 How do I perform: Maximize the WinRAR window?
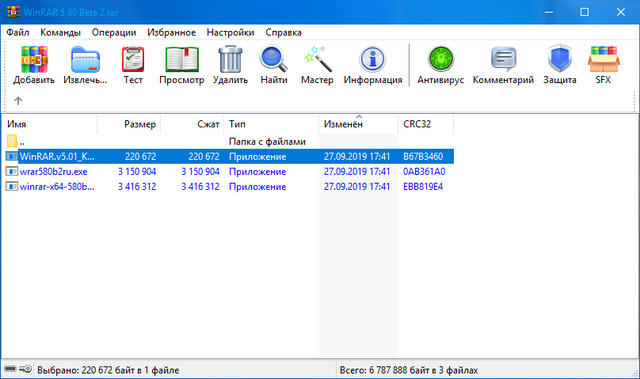pyautogui.click(x=584, y=12)
